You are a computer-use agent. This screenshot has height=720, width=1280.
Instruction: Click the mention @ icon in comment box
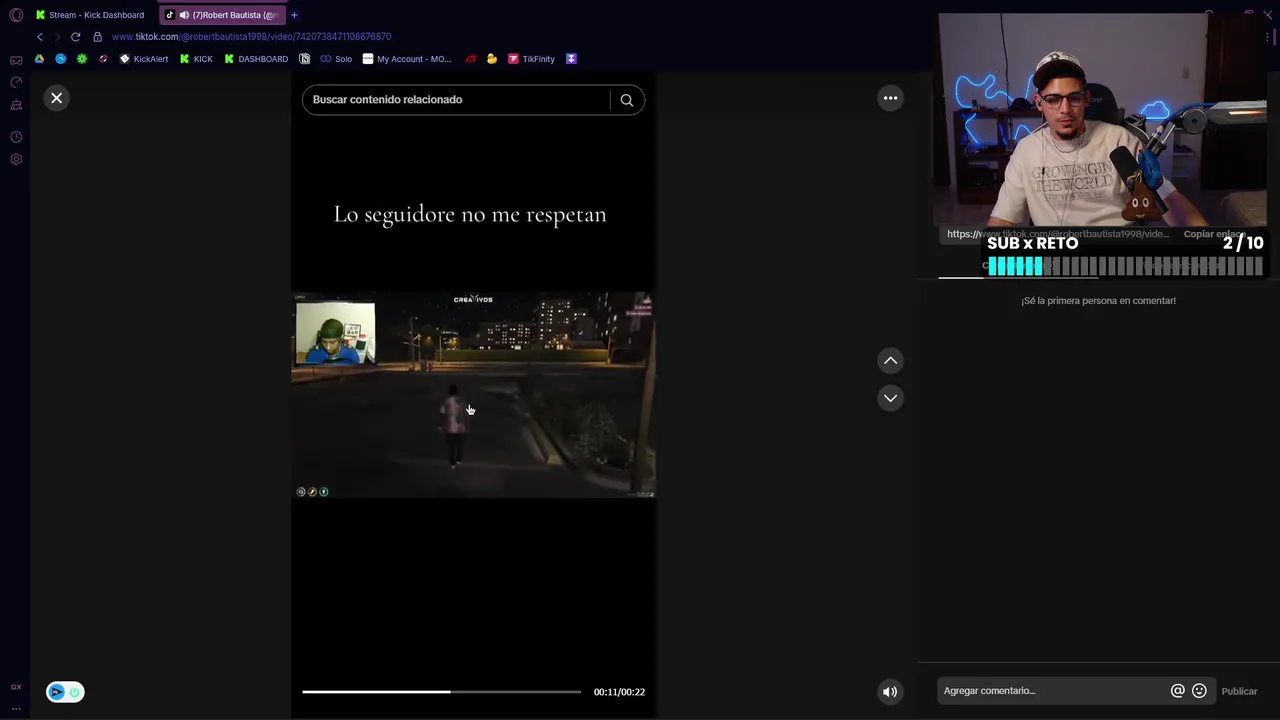(1178, 691)
